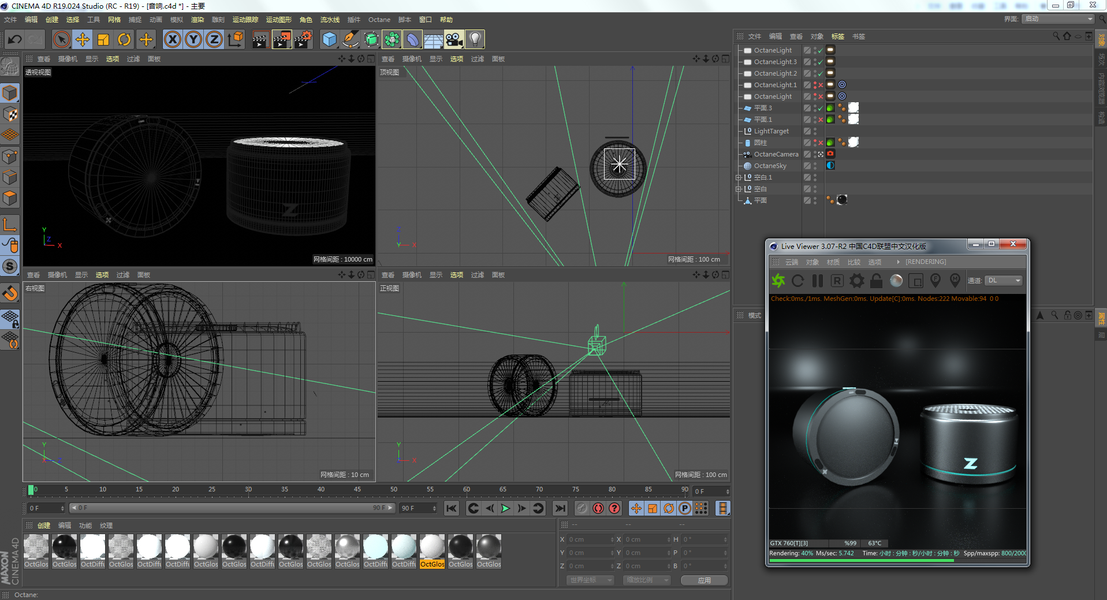1107x600 pixels.
Task: Activate the Rotate tool
Action: coord(124,40)
